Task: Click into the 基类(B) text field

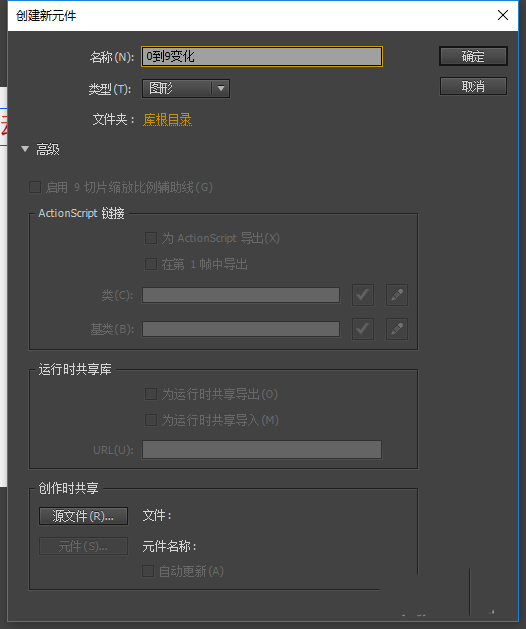Action: (x=241, y=329)
